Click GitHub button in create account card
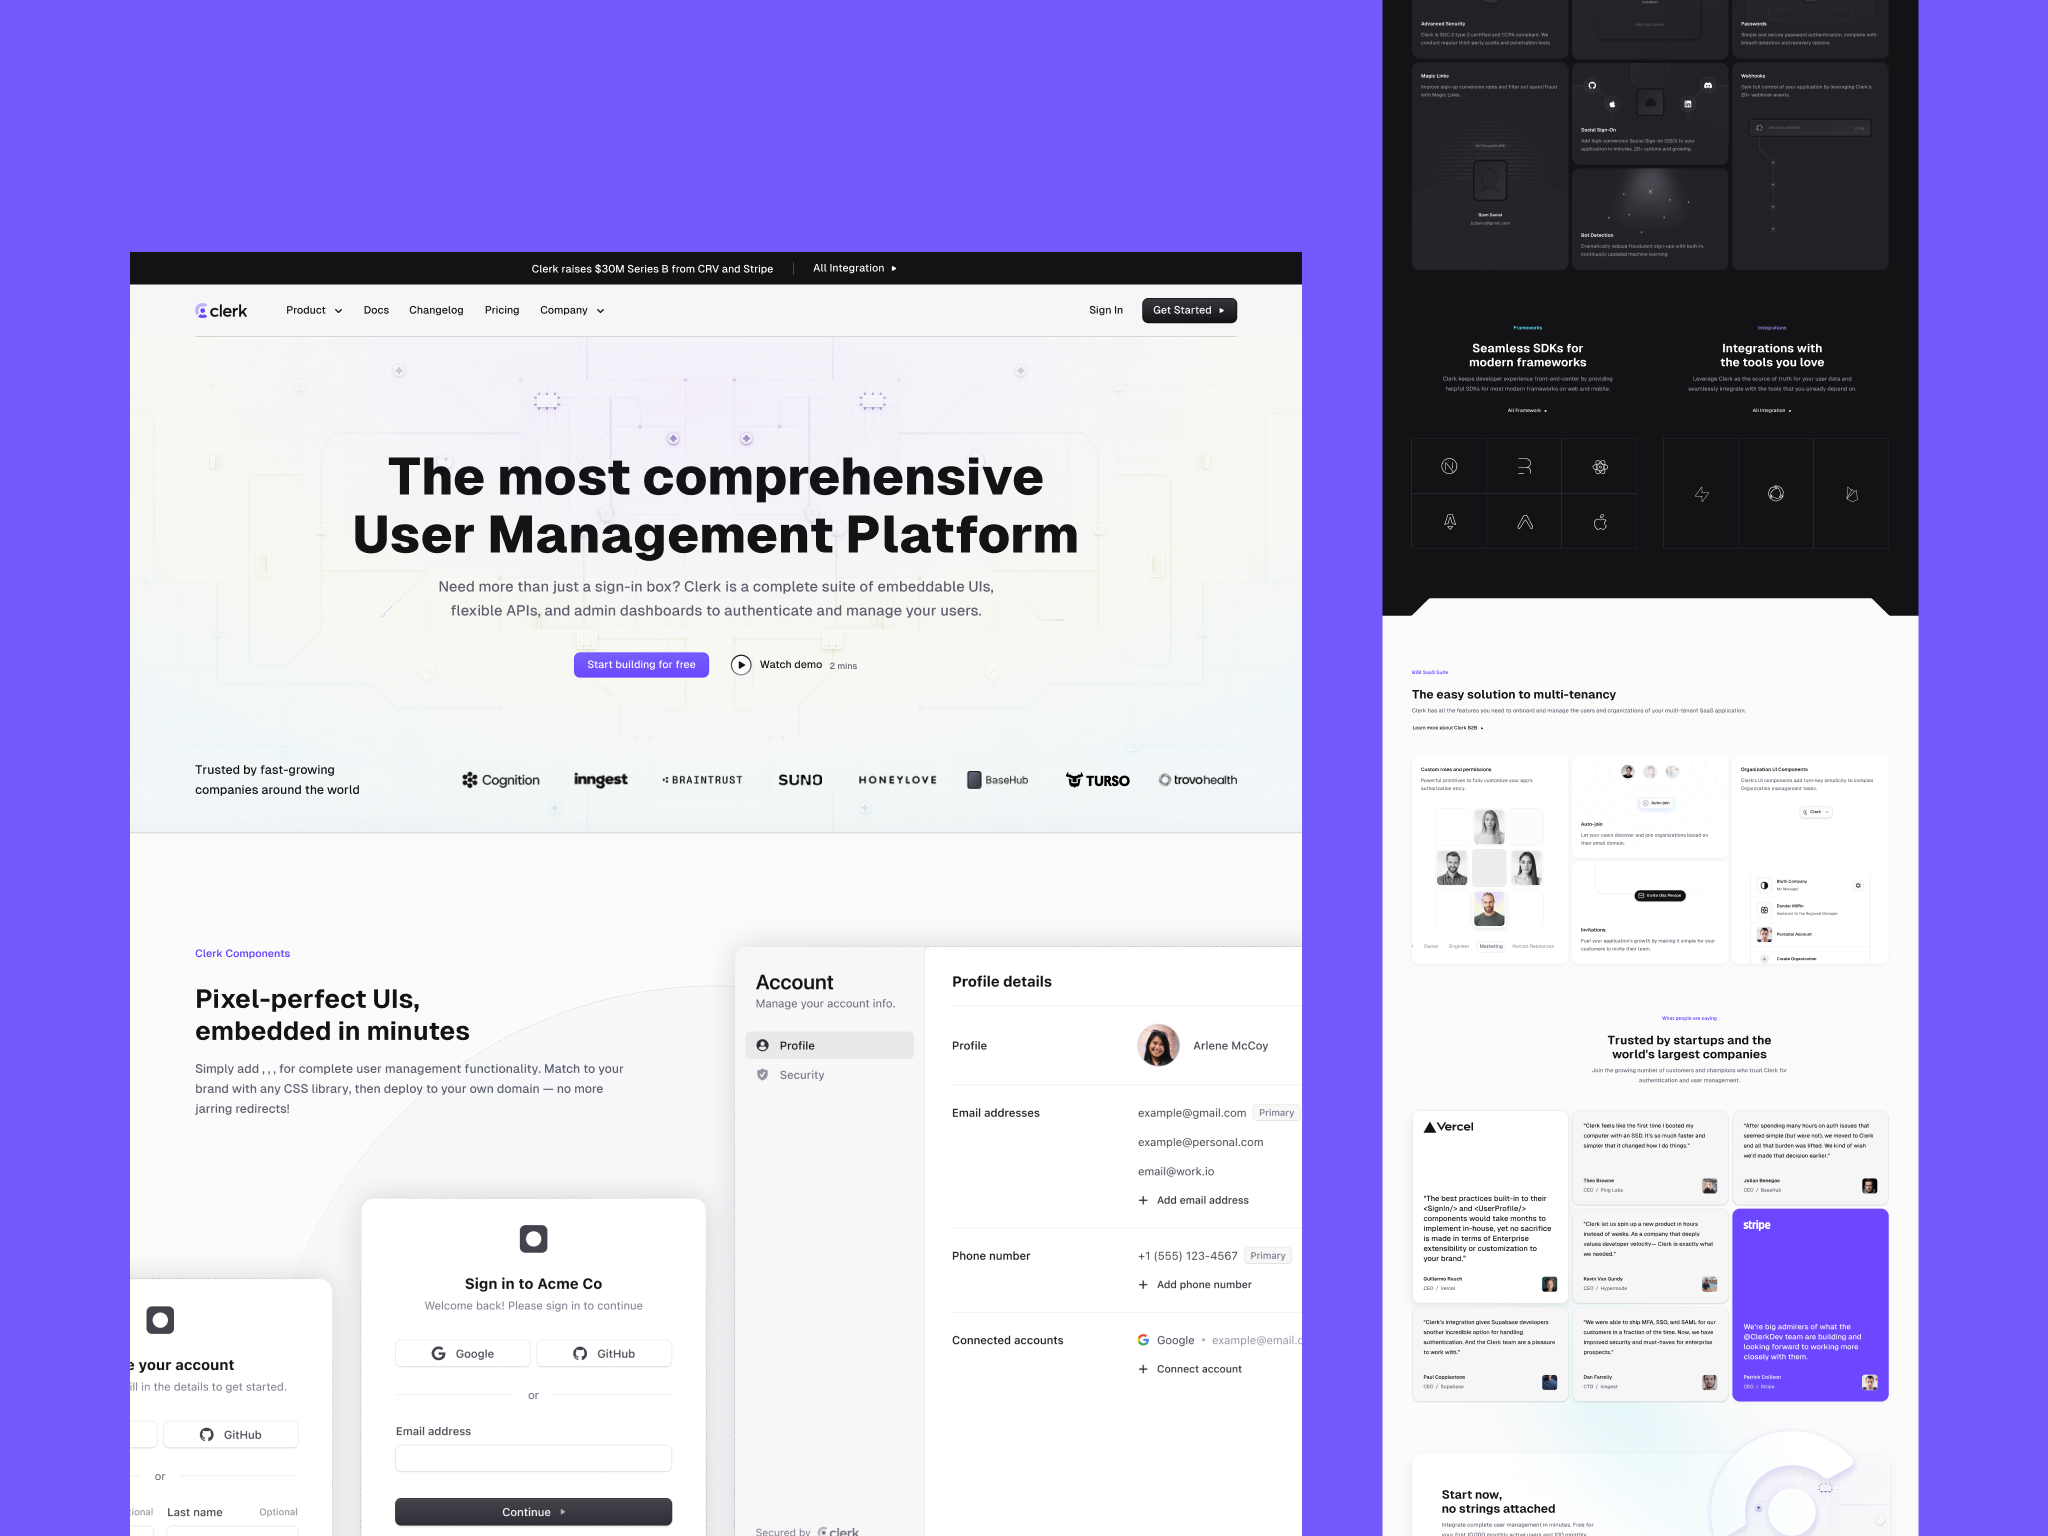 click(231, 1435)
